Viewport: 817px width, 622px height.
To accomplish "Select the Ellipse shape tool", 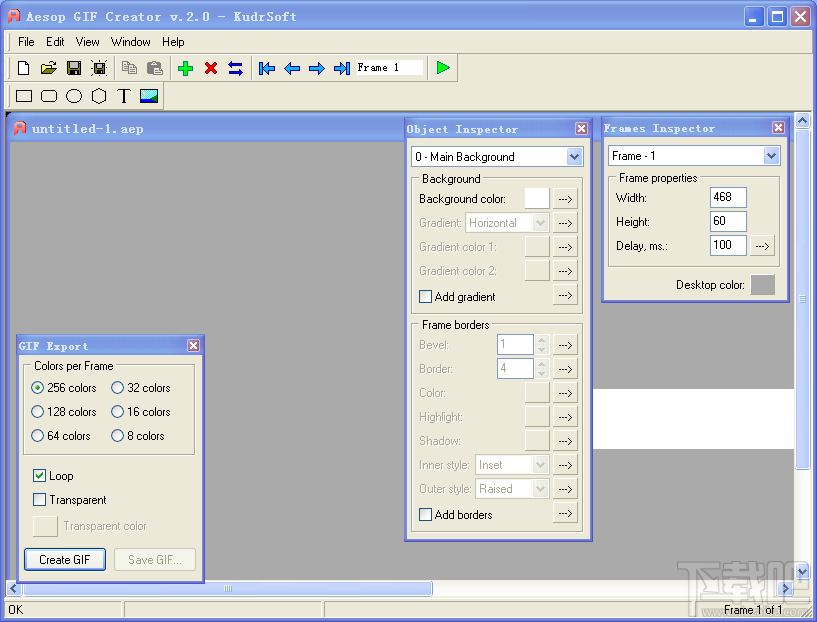I will (74, 96).
